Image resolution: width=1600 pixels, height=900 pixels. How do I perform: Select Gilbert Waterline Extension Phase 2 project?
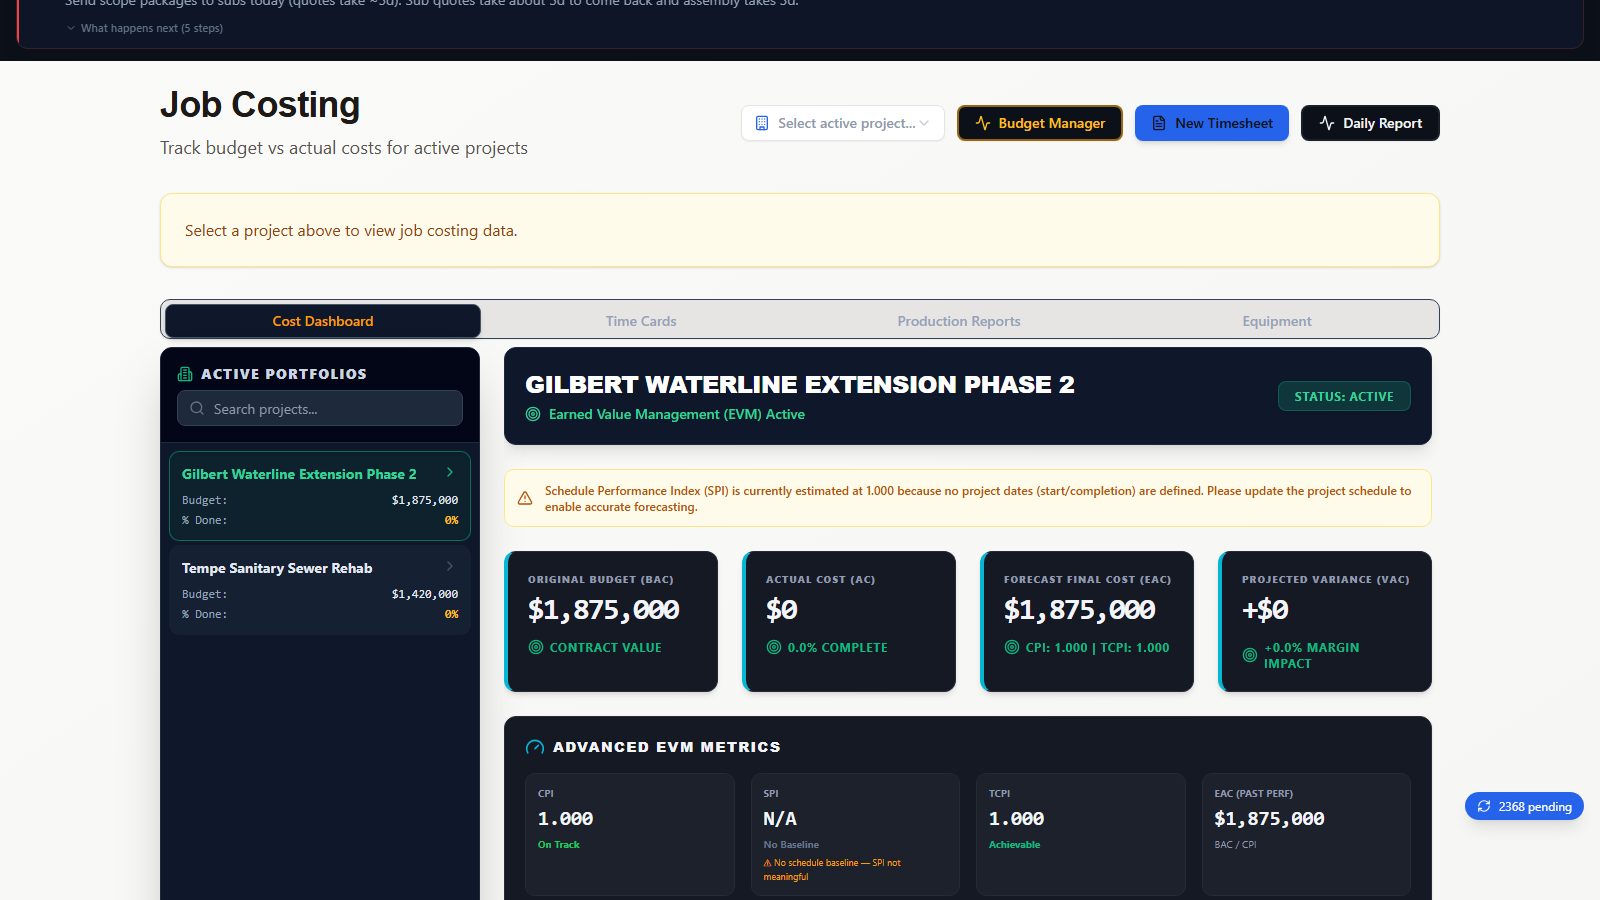pos(320,496)
